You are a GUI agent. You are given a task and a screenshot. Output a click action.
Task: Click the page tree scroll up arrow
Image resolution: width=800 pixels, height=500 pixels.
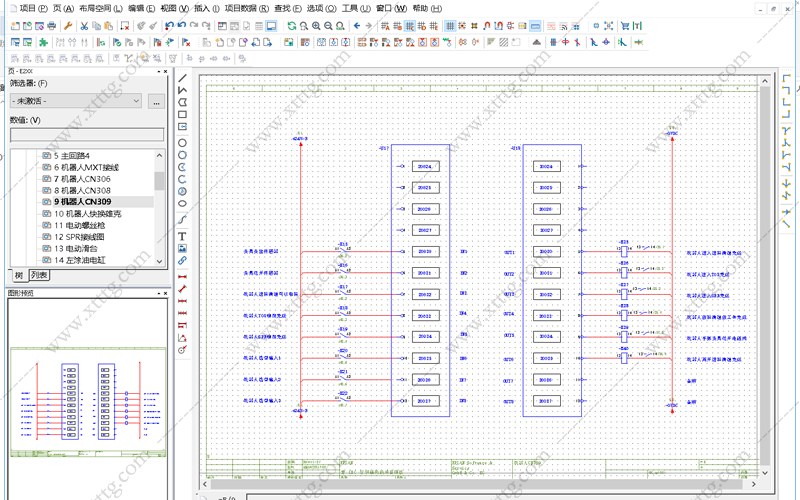pyautogui.click(x=159, y=155)
